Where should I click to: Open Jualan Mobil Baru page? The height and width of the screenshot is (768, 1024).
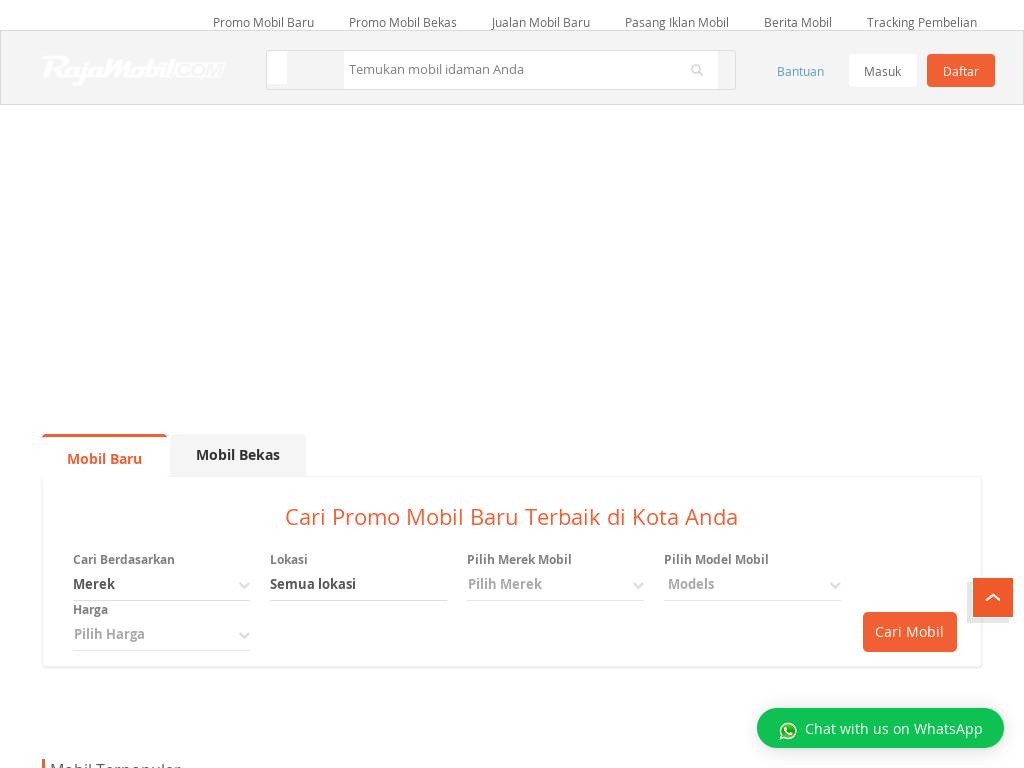(540, 22)
